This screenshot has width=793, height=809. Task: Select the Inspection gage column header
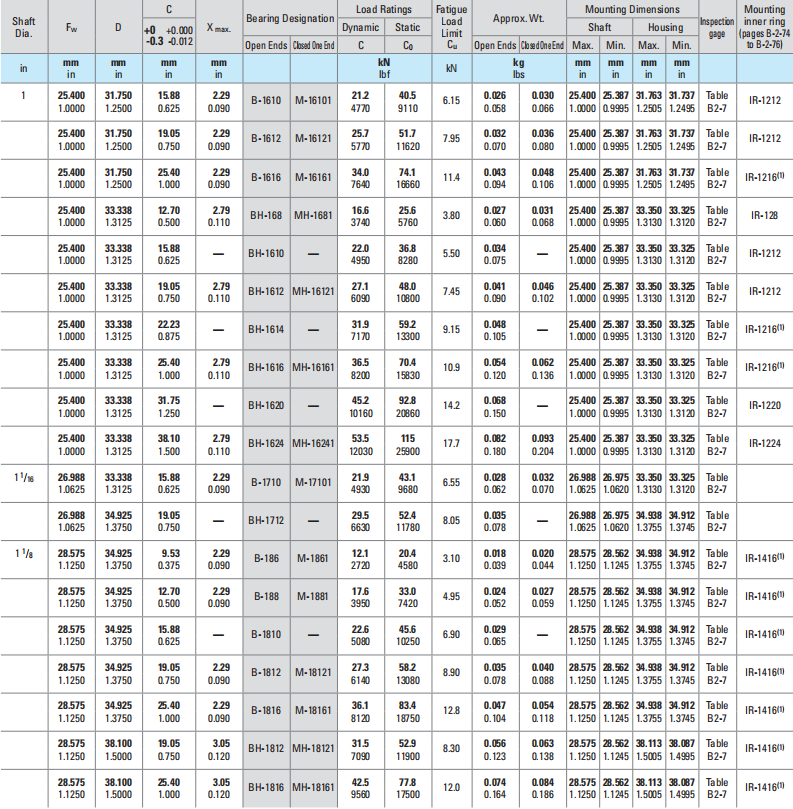tap(716, 27)
